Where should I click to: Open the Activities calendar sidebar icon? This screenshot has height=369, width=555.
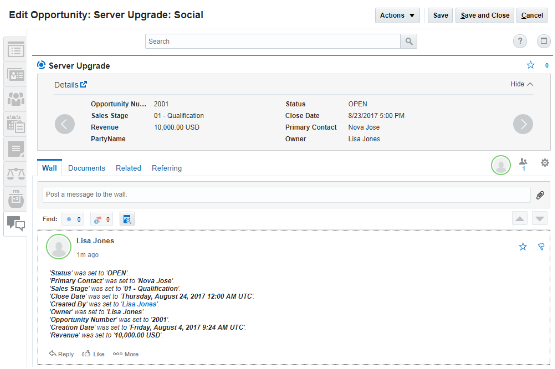pyautogui.click(x=16, y=124)
